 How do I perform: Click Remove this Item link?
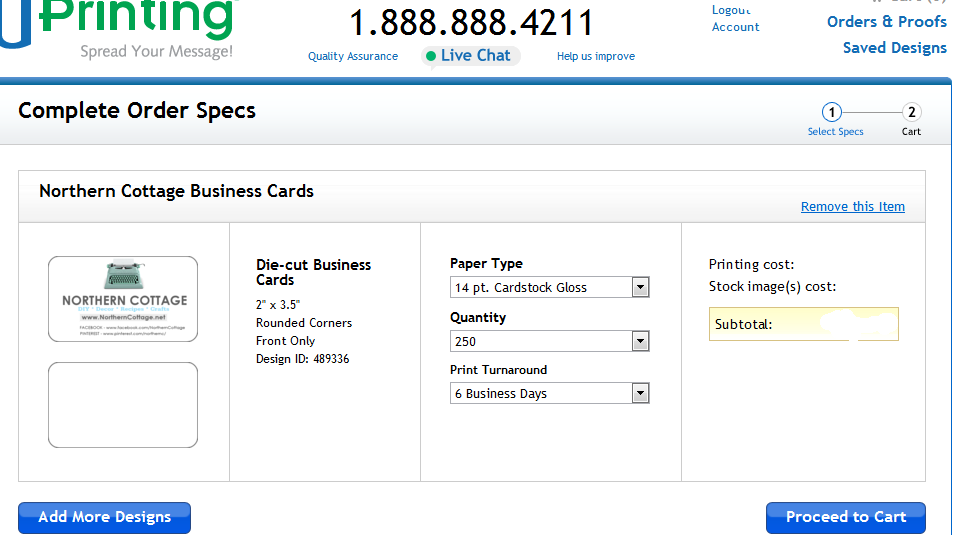pyautogui.click(x=853, y=207)
